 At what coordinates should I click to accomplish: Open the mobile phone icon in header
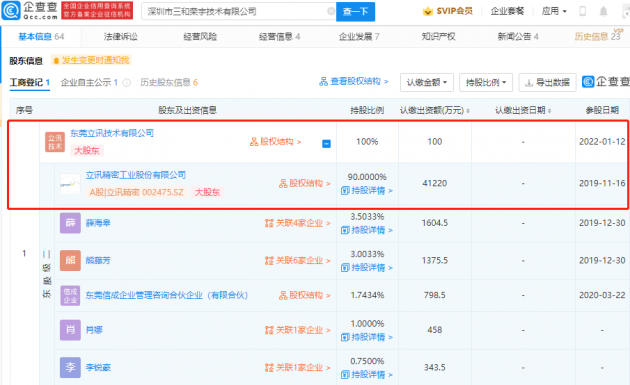coord(582,11)
